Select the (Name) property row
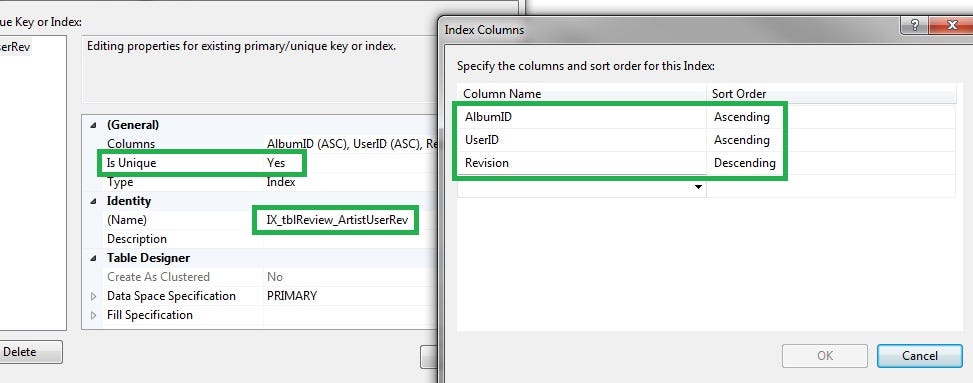Viewport: 973px width, 383px height. 261,220
